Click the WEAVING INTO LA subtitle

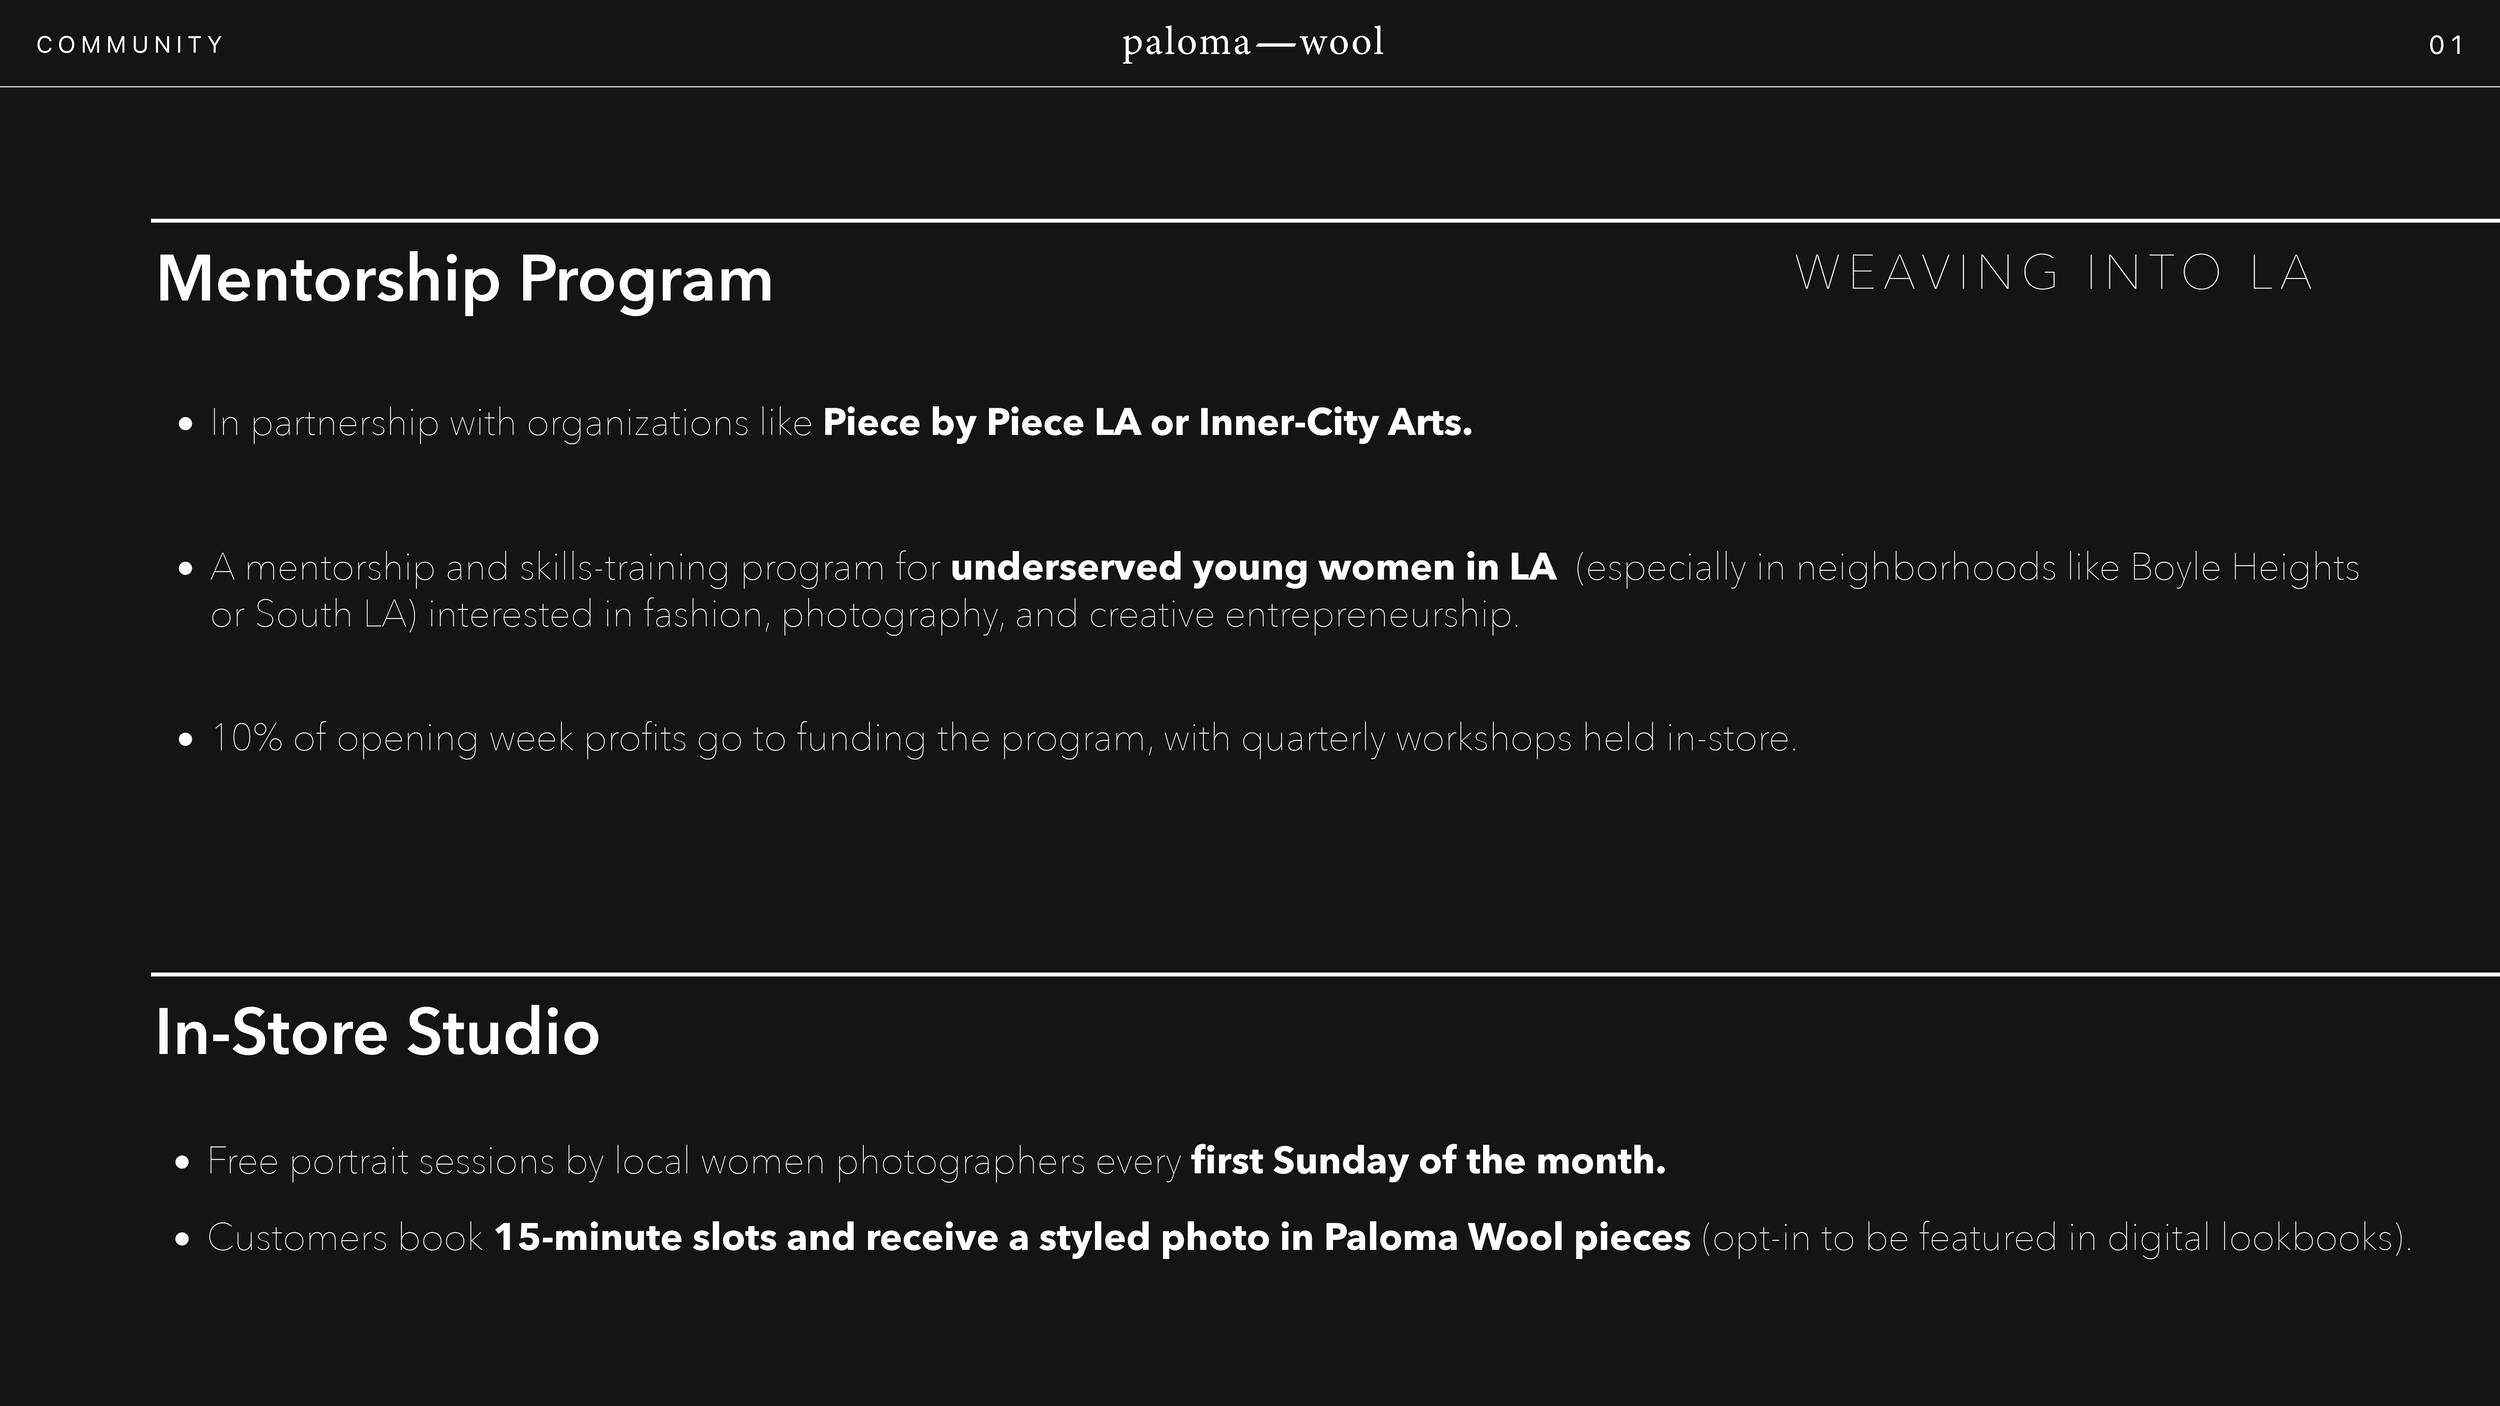coord(2054,273)
